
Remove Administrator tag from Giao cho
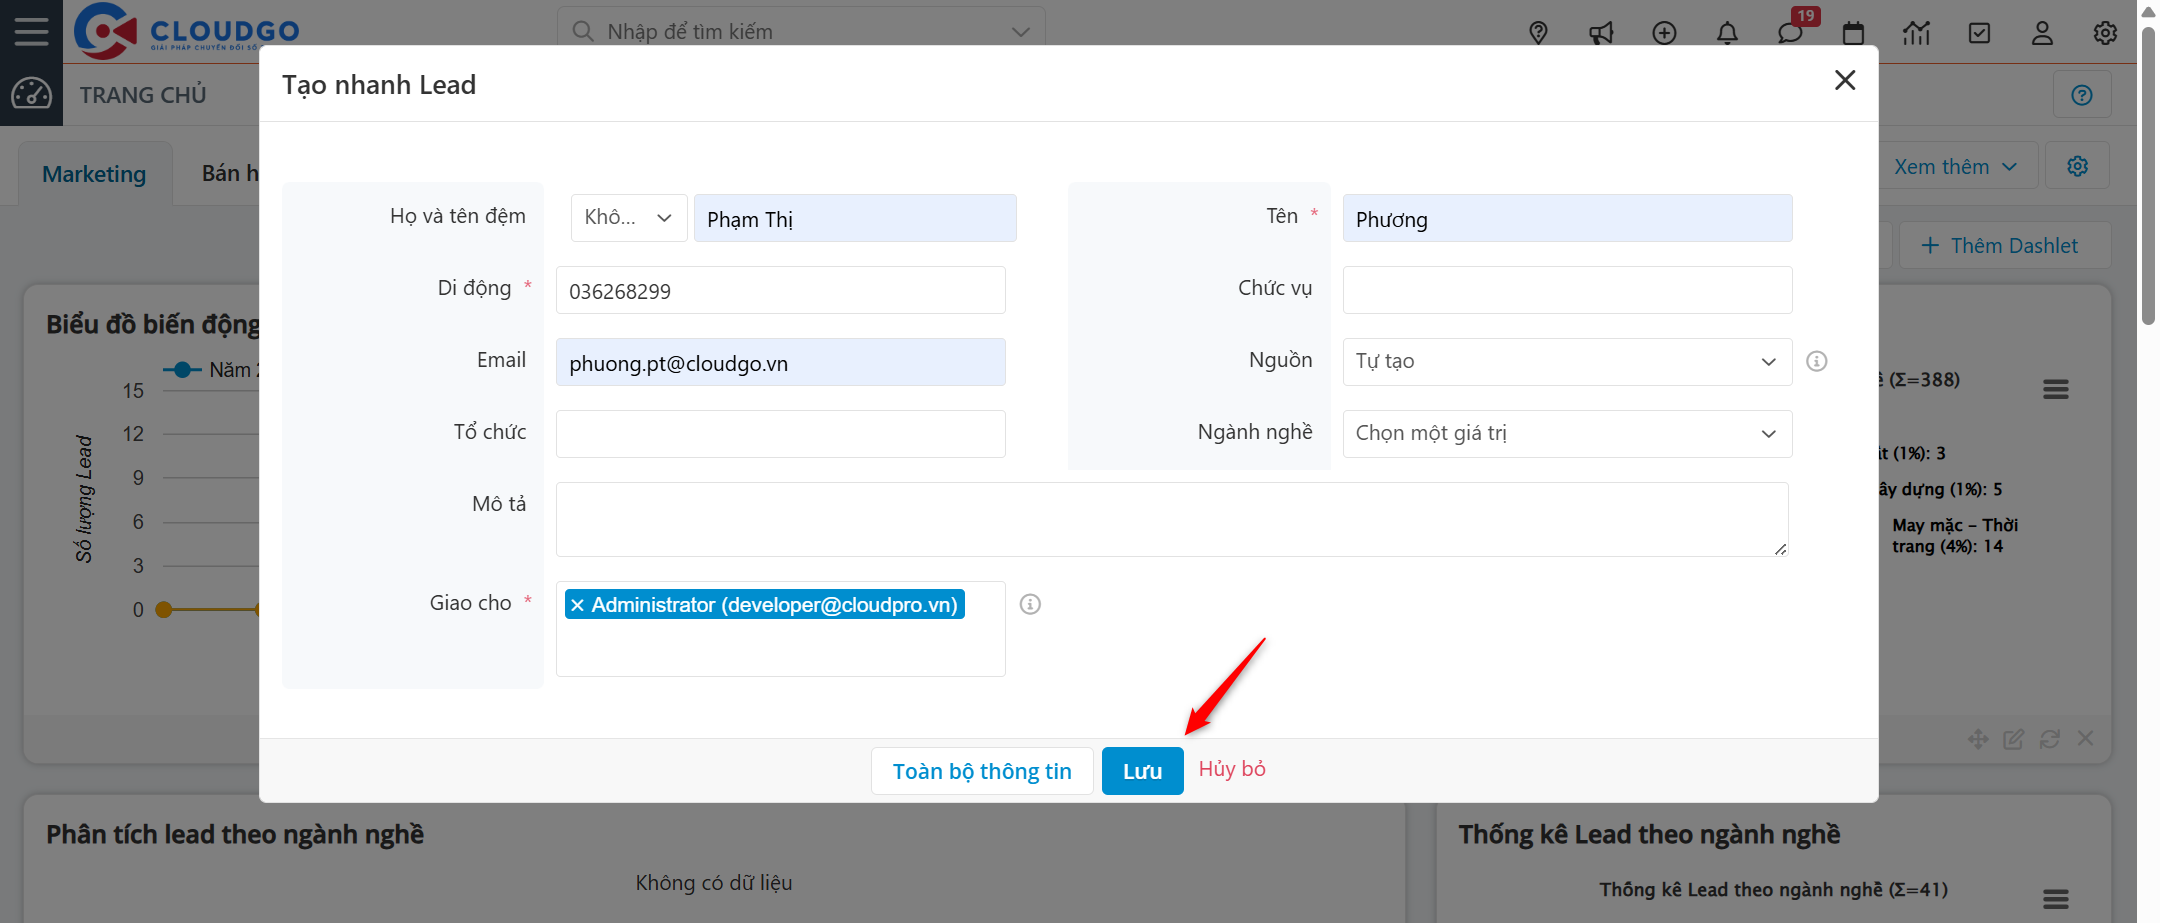click(577, 605)
